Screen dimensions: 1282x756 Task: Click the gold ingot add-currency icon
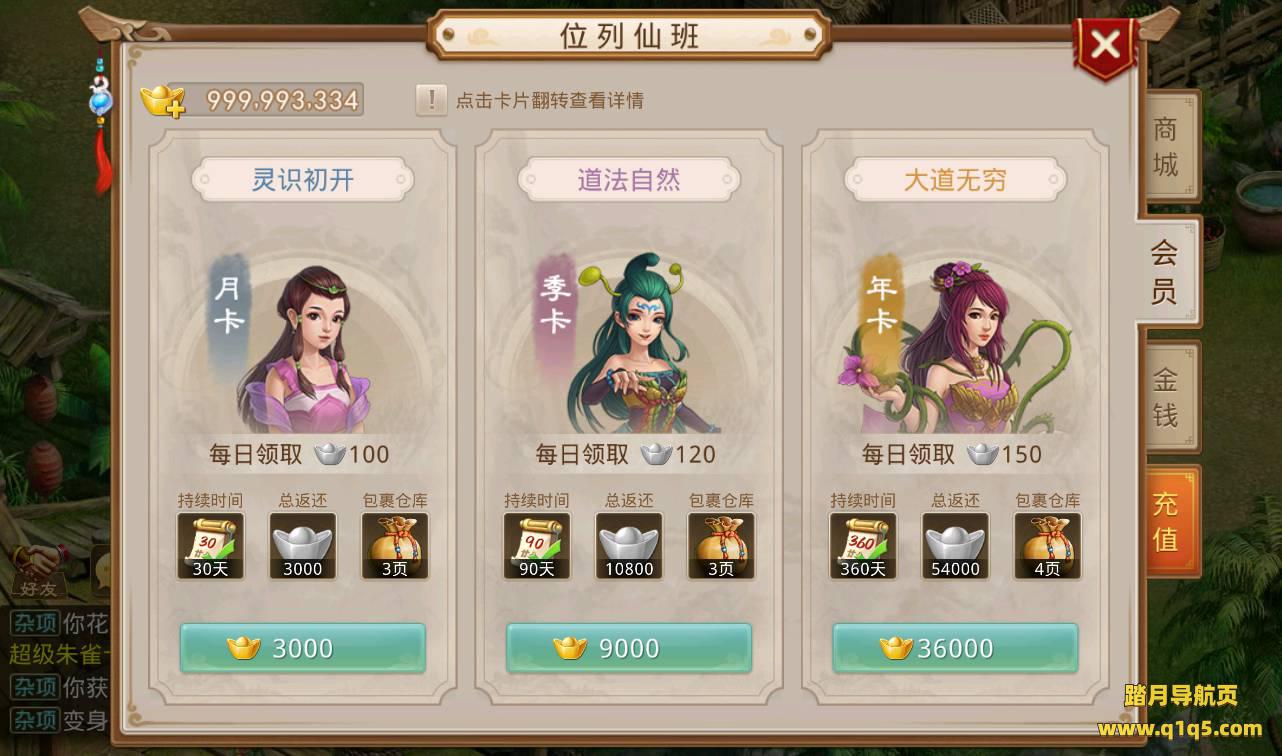(x=163, y=100)
